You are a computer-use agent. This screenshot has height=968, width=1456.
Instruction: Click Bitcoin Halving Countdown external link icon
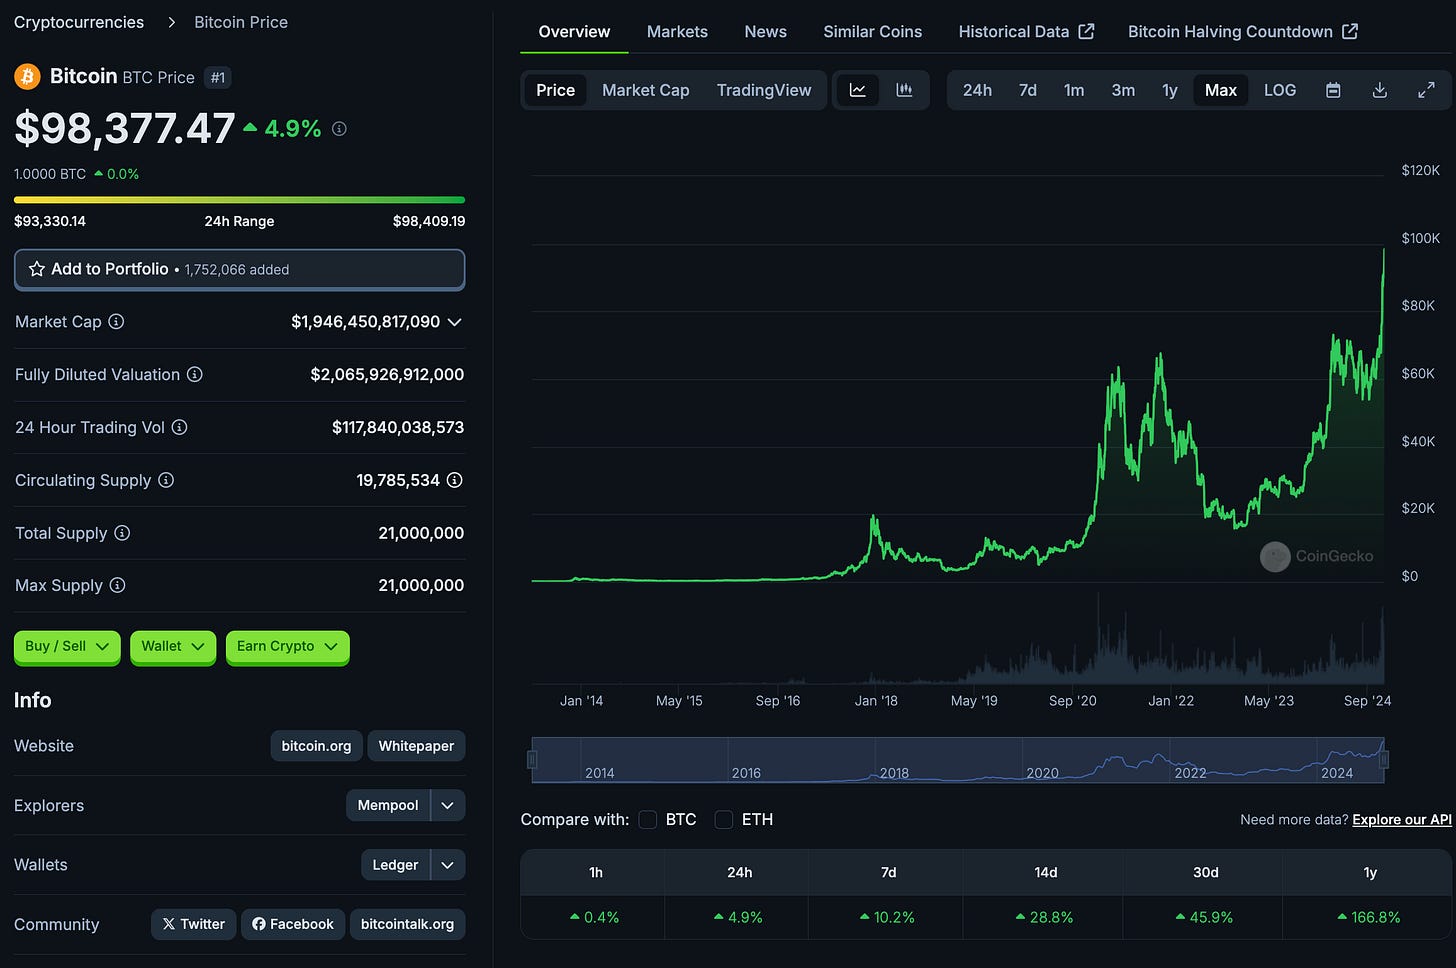pos(1350,31)
